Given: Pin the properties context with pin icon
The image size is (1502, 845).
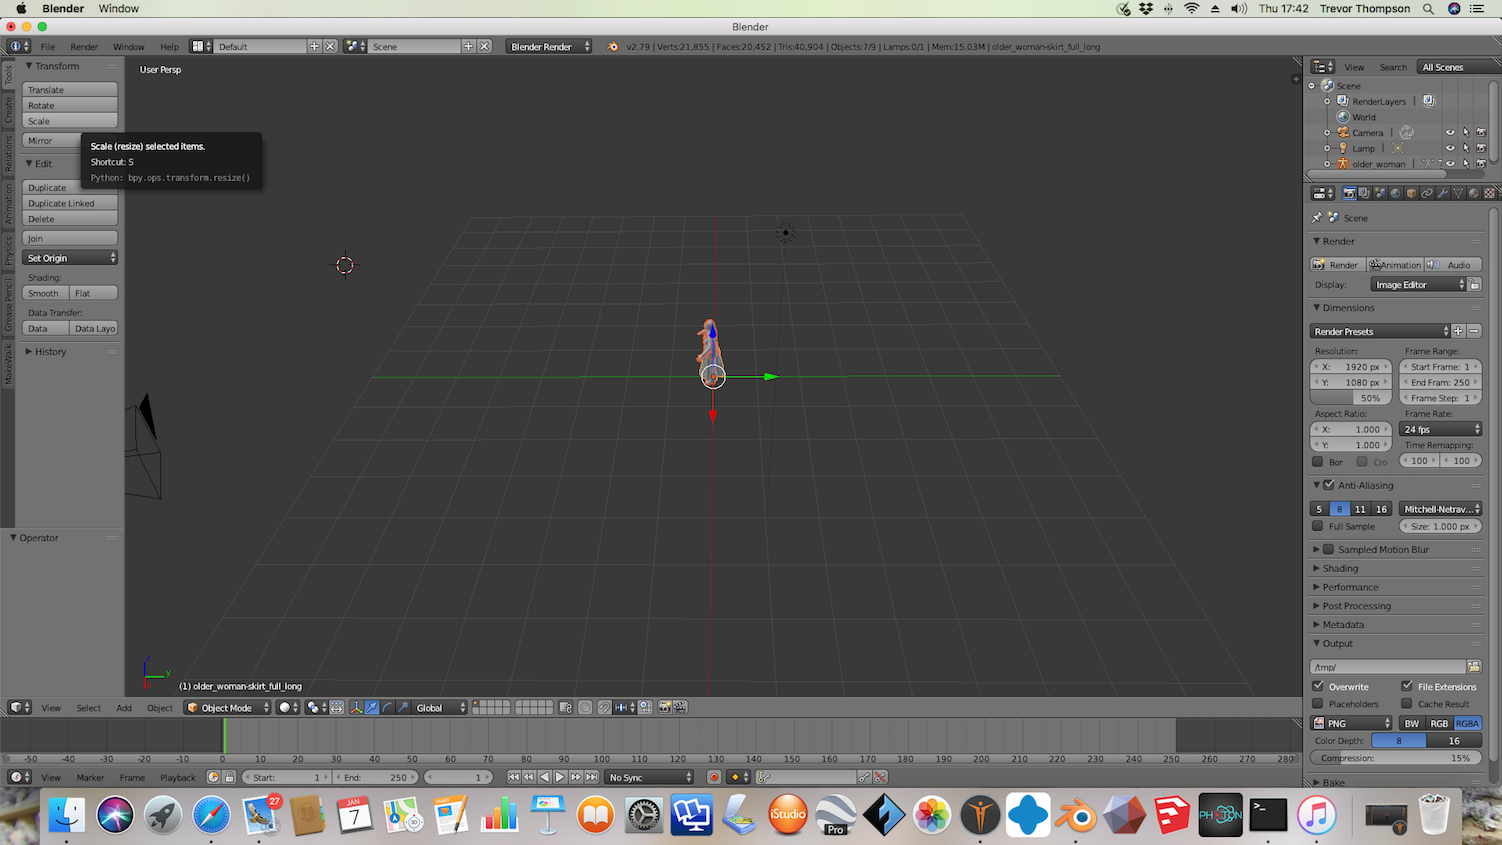Looking at the screenshot, I should 1317,217.
